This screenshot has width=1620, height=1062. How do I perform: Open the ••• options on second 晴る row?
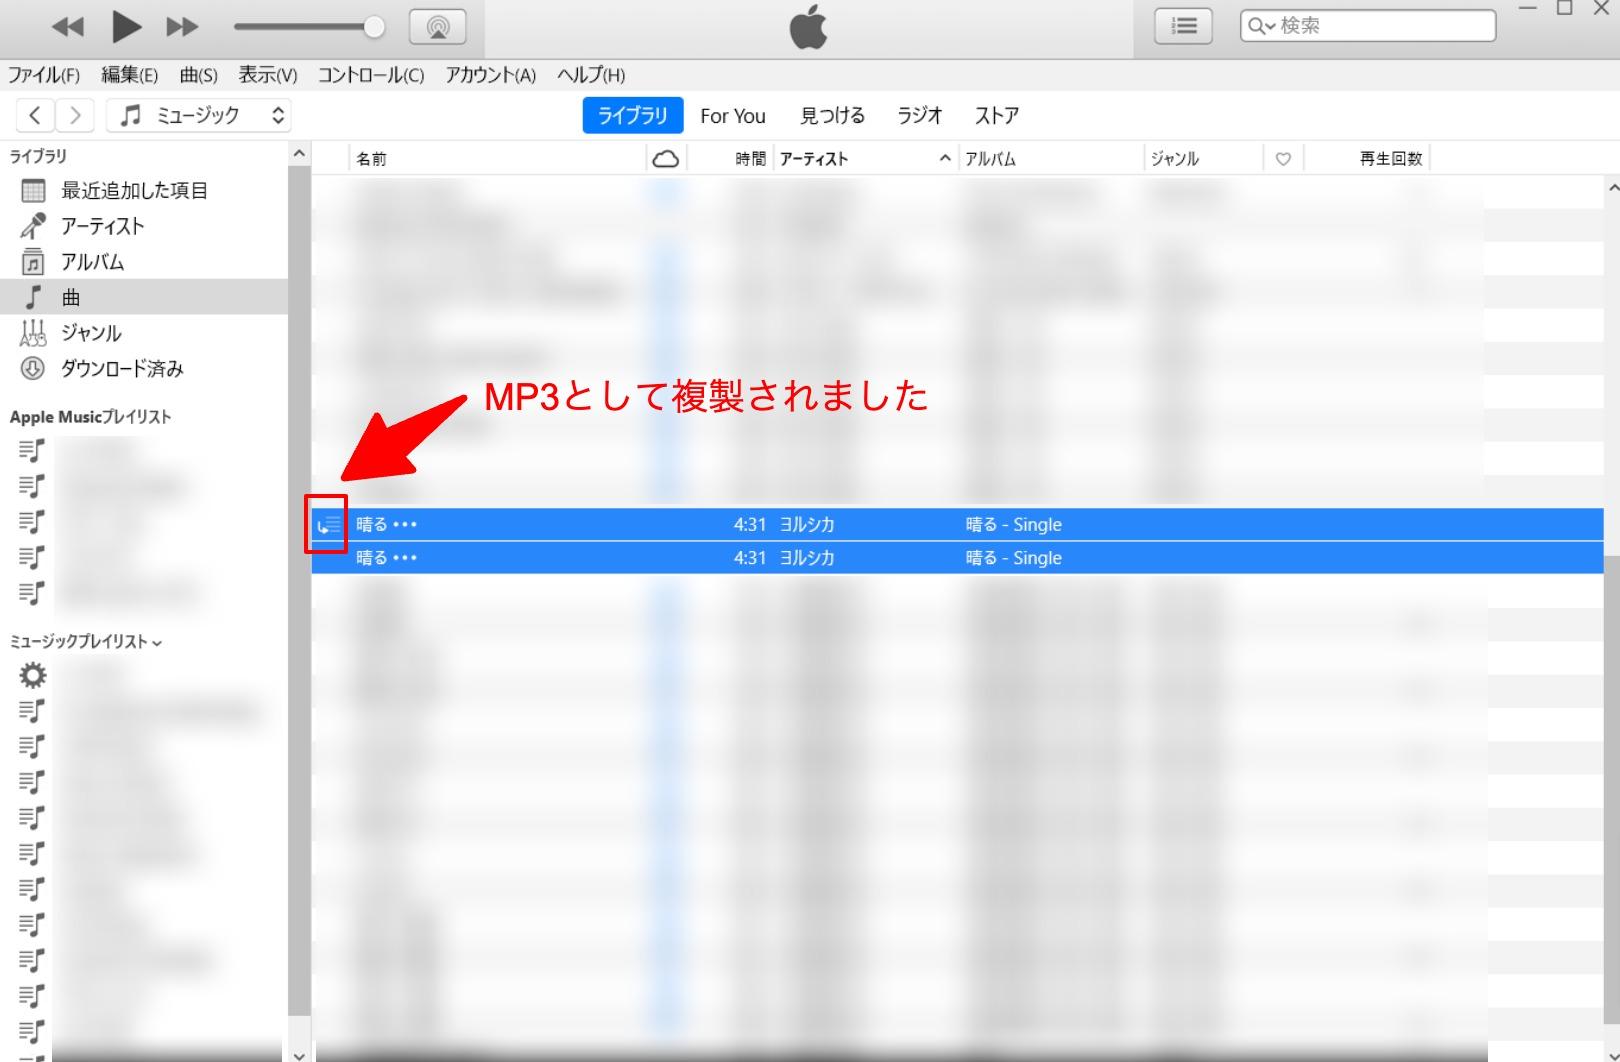(x=405, y=558)
